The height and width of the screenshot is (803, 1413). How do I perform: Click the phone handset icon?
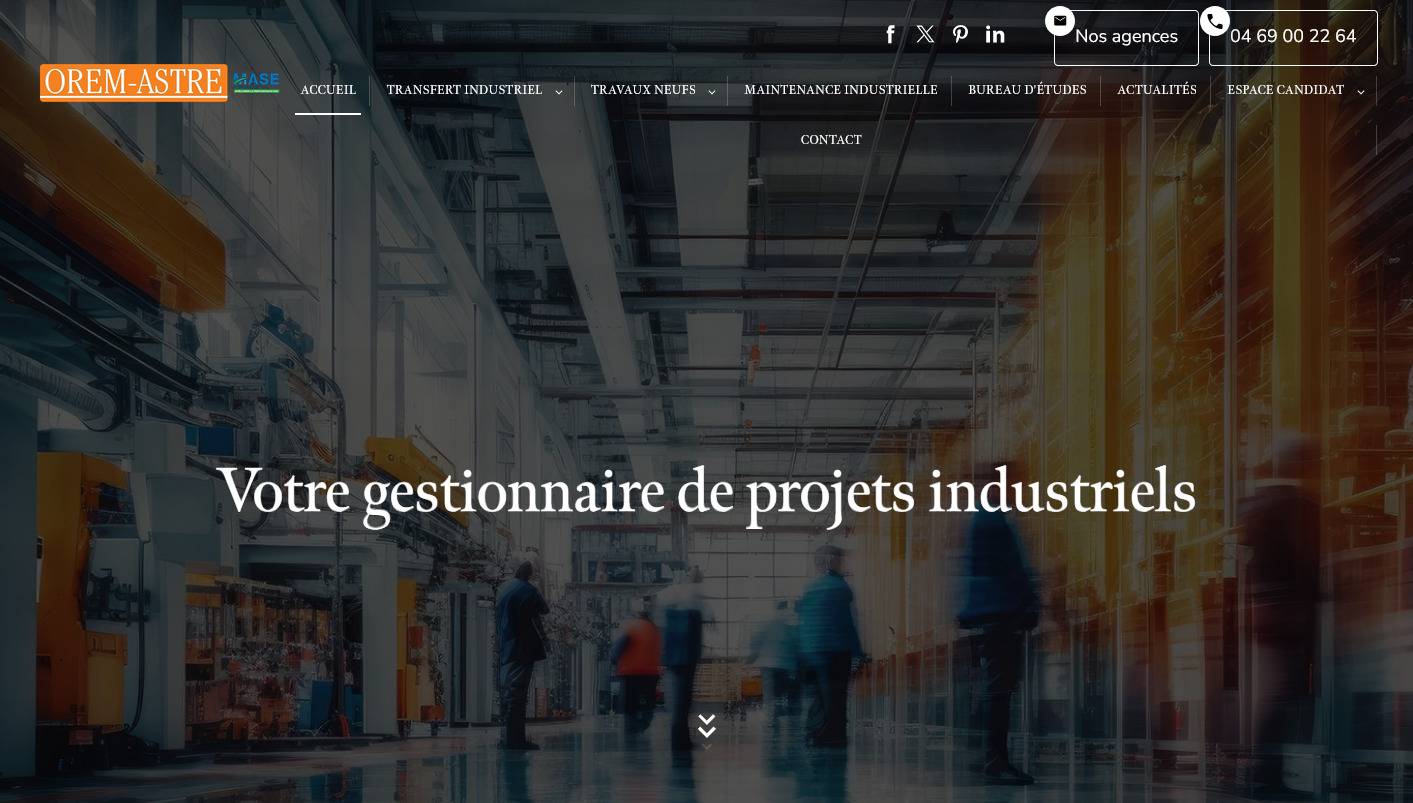1215,21
